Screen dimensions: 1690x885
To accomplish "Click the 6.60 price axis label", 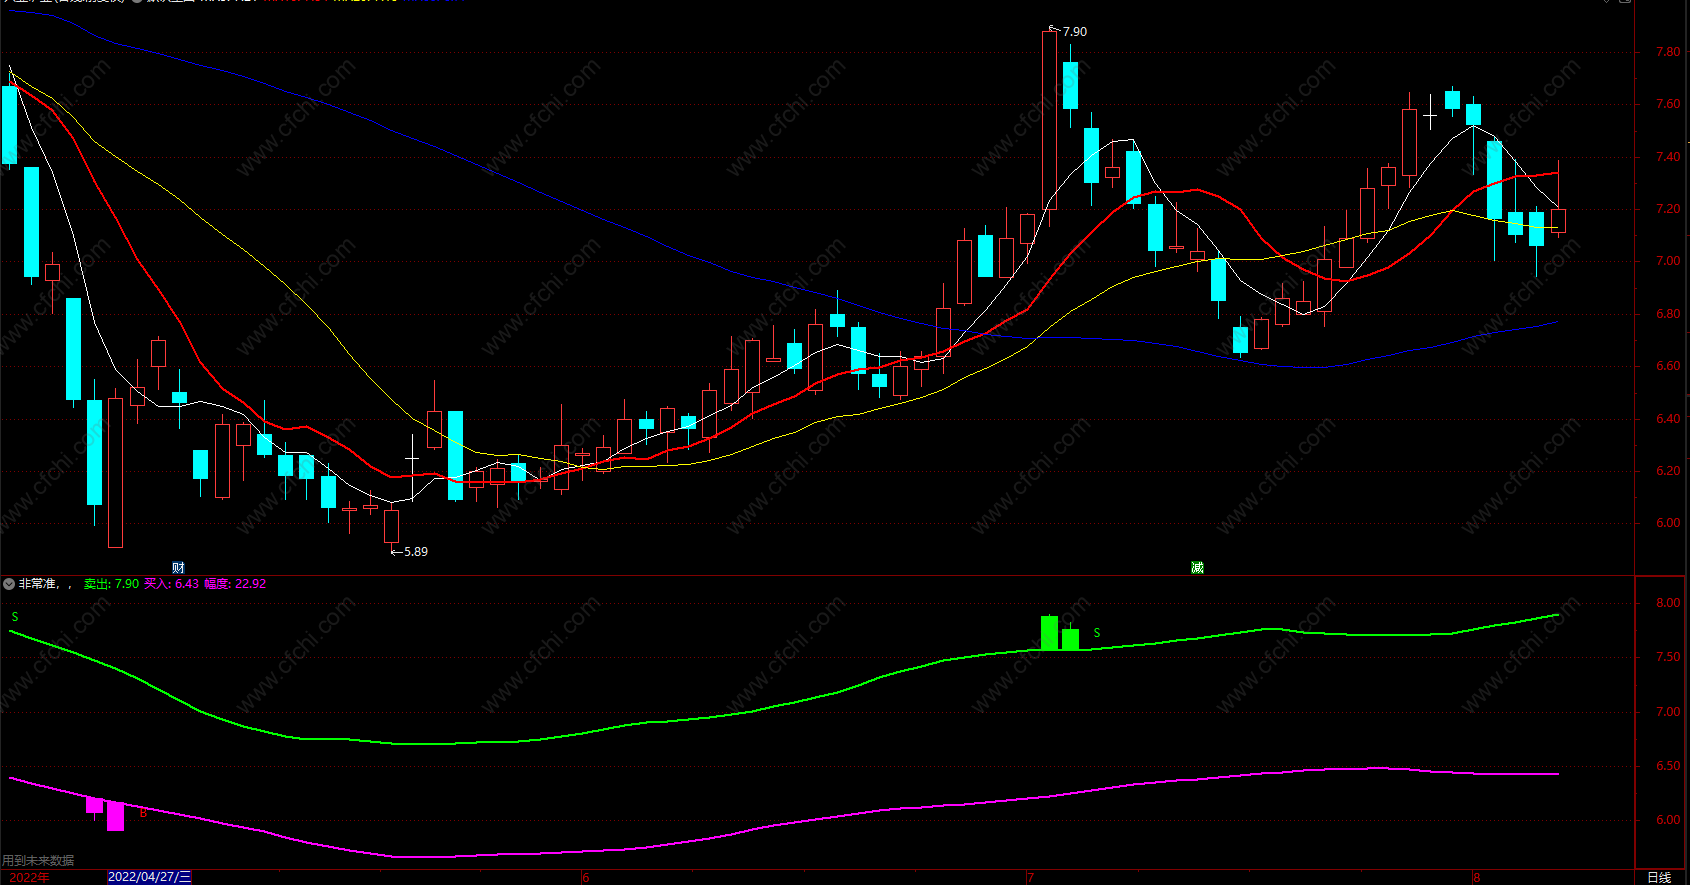I will [x=1668, y=366].
